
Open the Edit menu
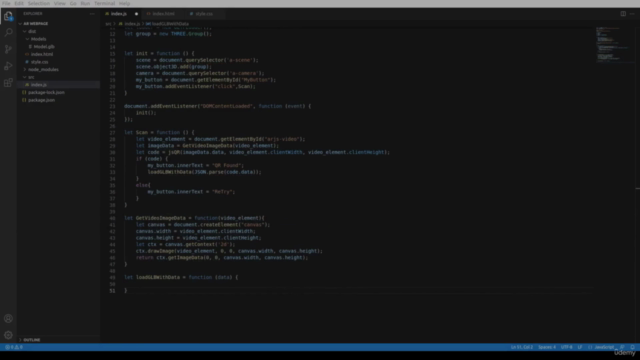click(19, 4)
